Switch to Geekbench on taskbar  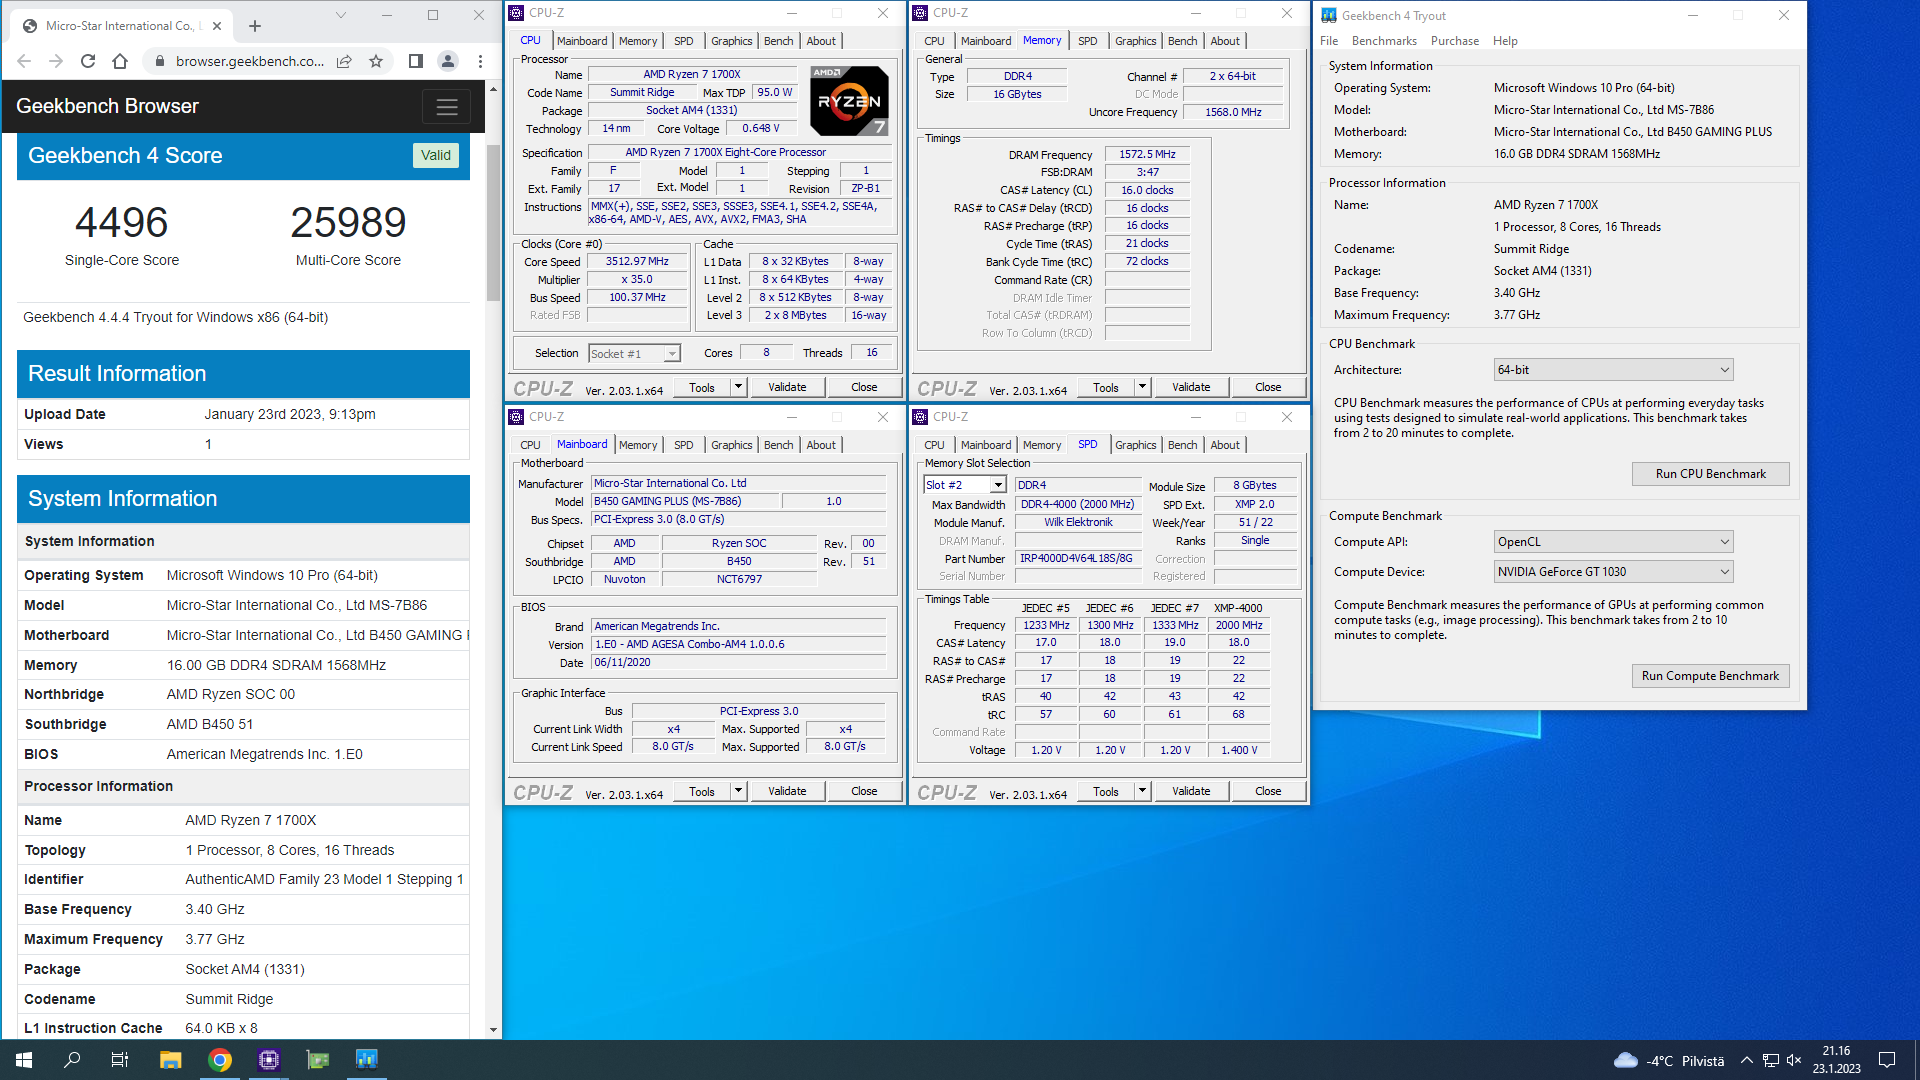(367, 1060)
